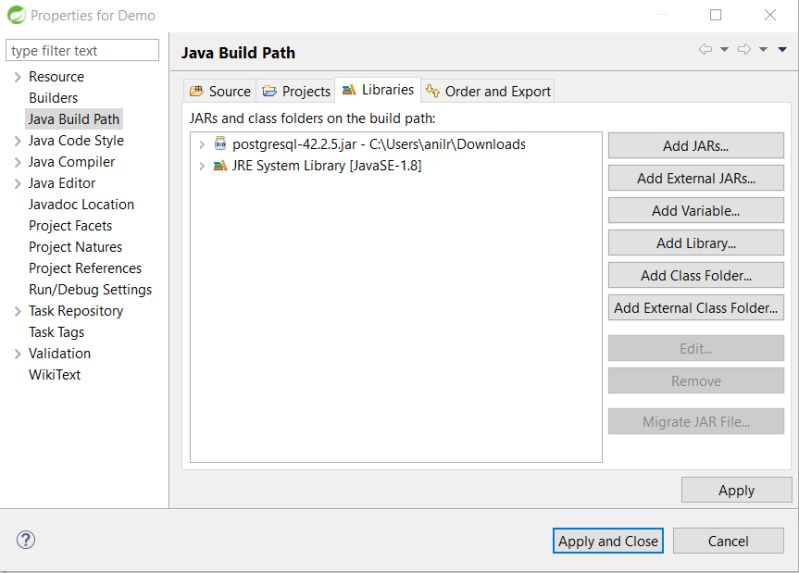Image resolution: width=799 pixels, height=573 pixels.
Task: Click the forward navigation arrow icon
Action: pyautogui.click(x=744, y=49)
